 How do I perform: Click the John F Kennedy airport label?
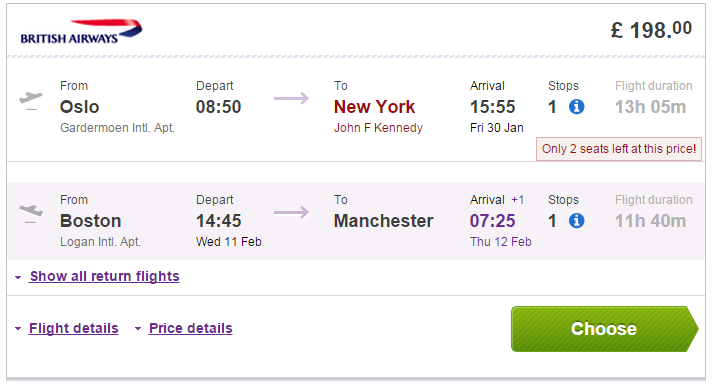point(378,128)
